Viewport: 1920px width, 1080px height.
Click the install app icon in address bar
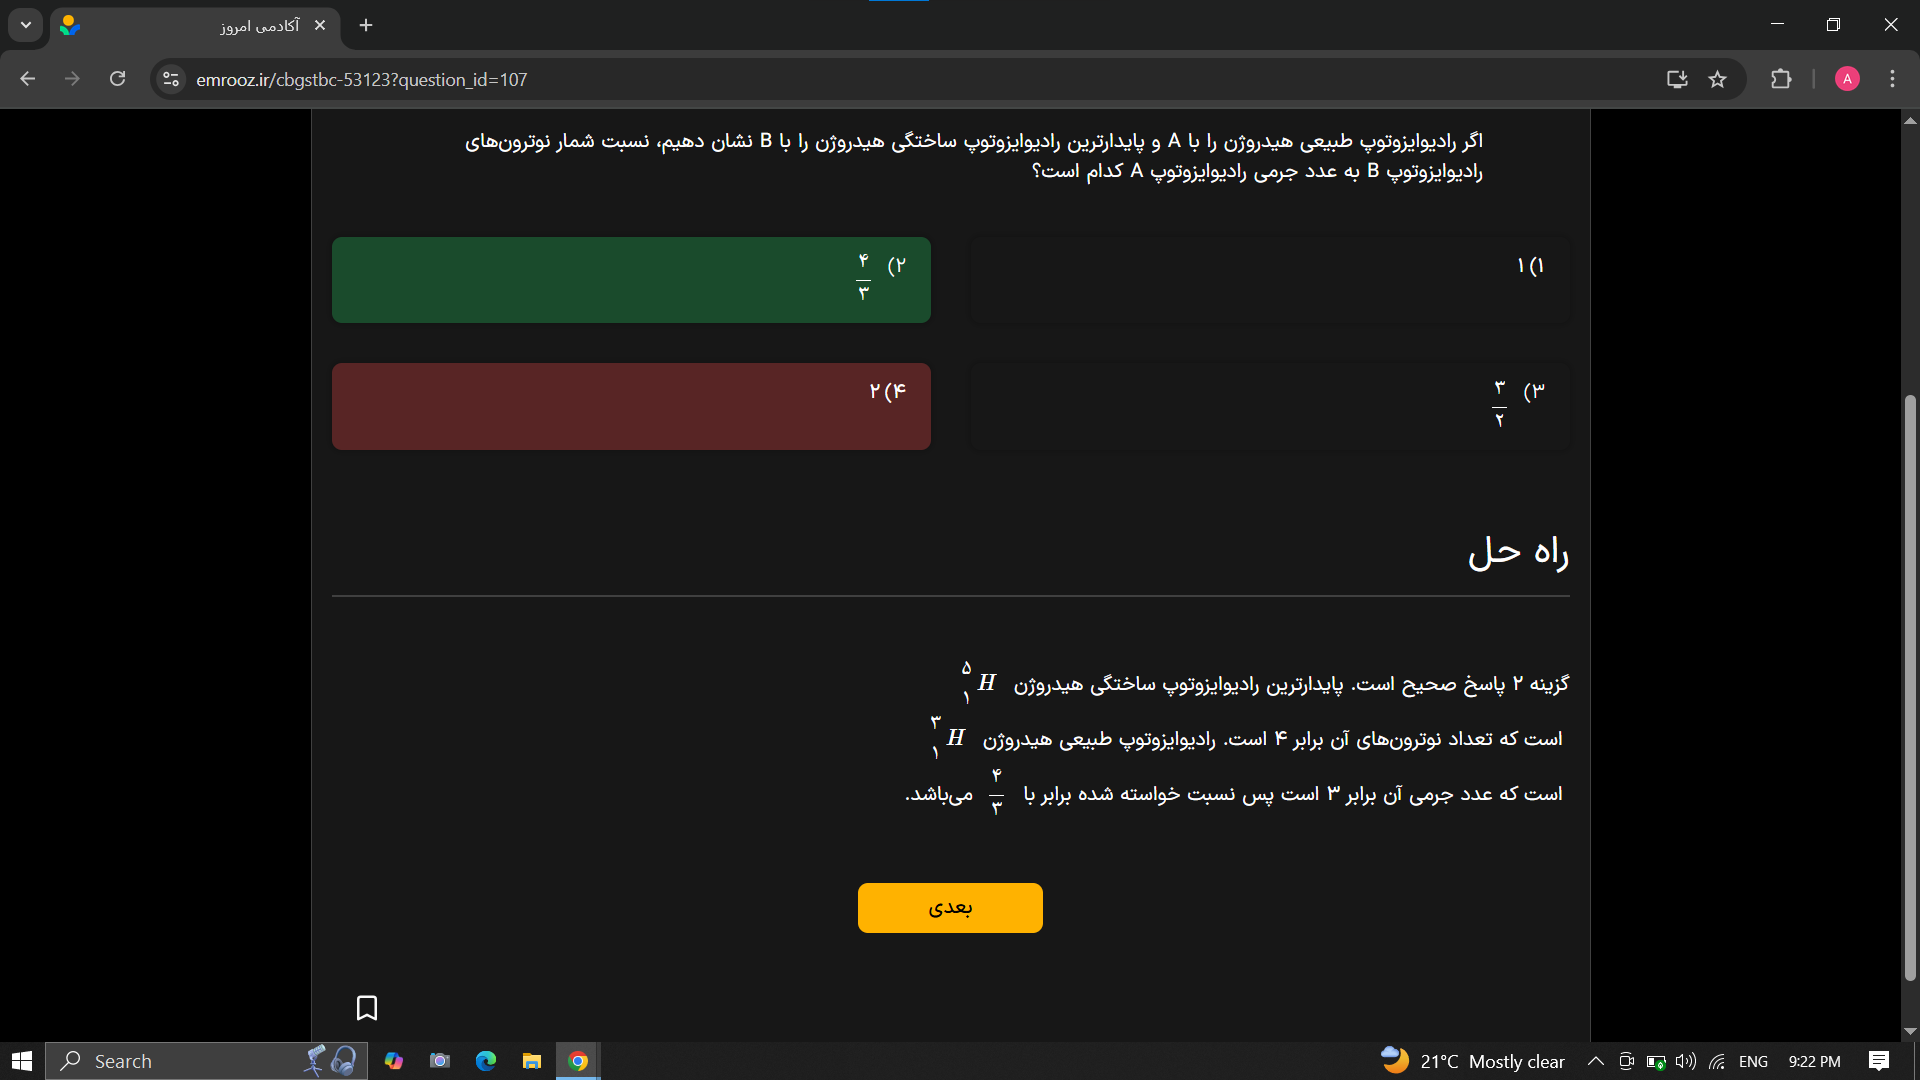click(x=1677, y=79)
